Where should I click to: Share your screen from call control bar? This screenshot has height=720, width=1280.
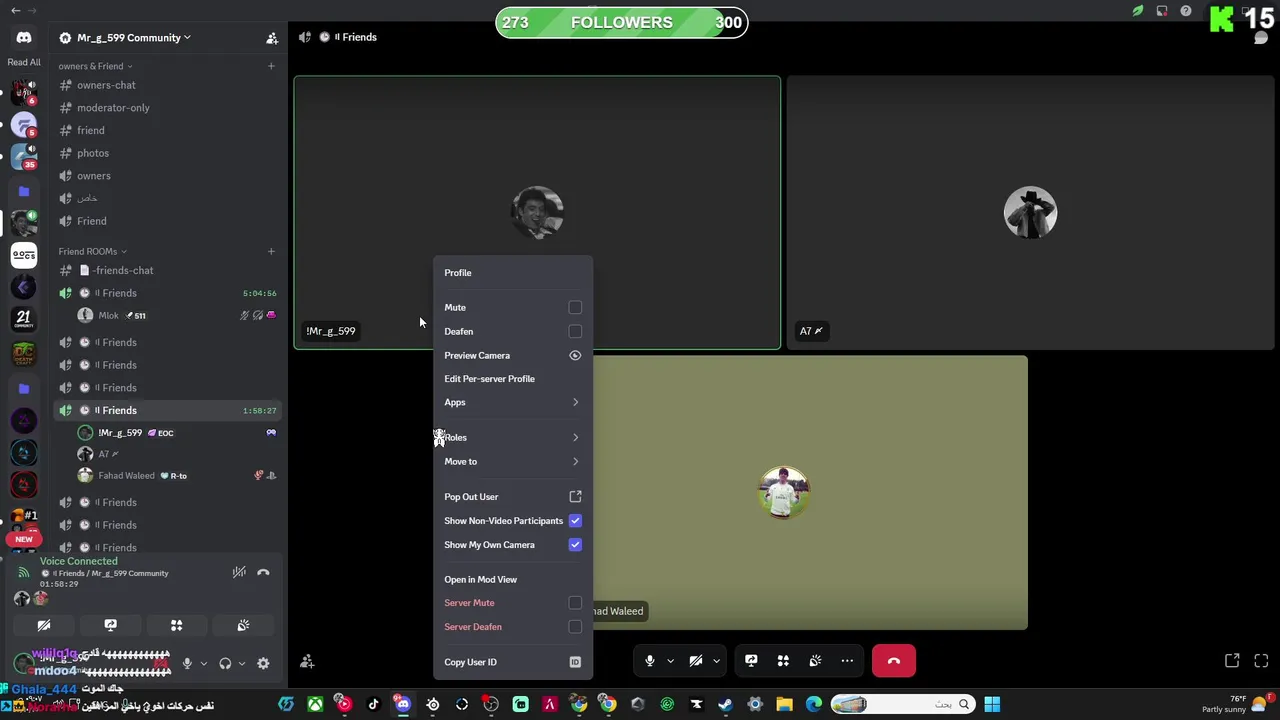[x=751, y=661]
